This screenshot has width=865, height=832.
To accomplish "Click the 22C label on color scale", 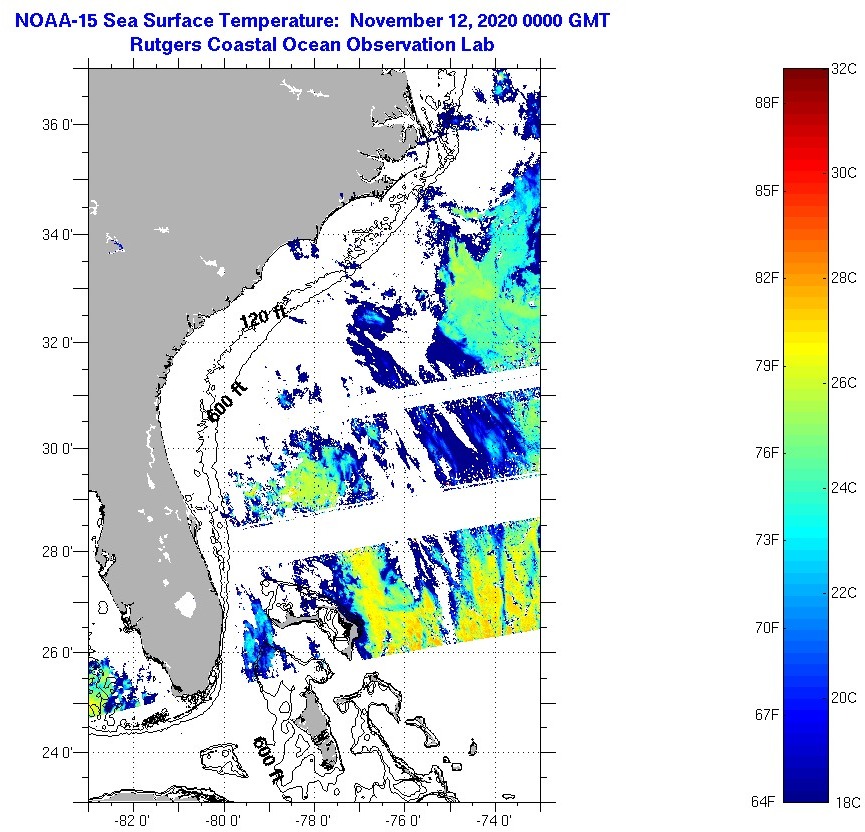I will [x=844, y=593].
